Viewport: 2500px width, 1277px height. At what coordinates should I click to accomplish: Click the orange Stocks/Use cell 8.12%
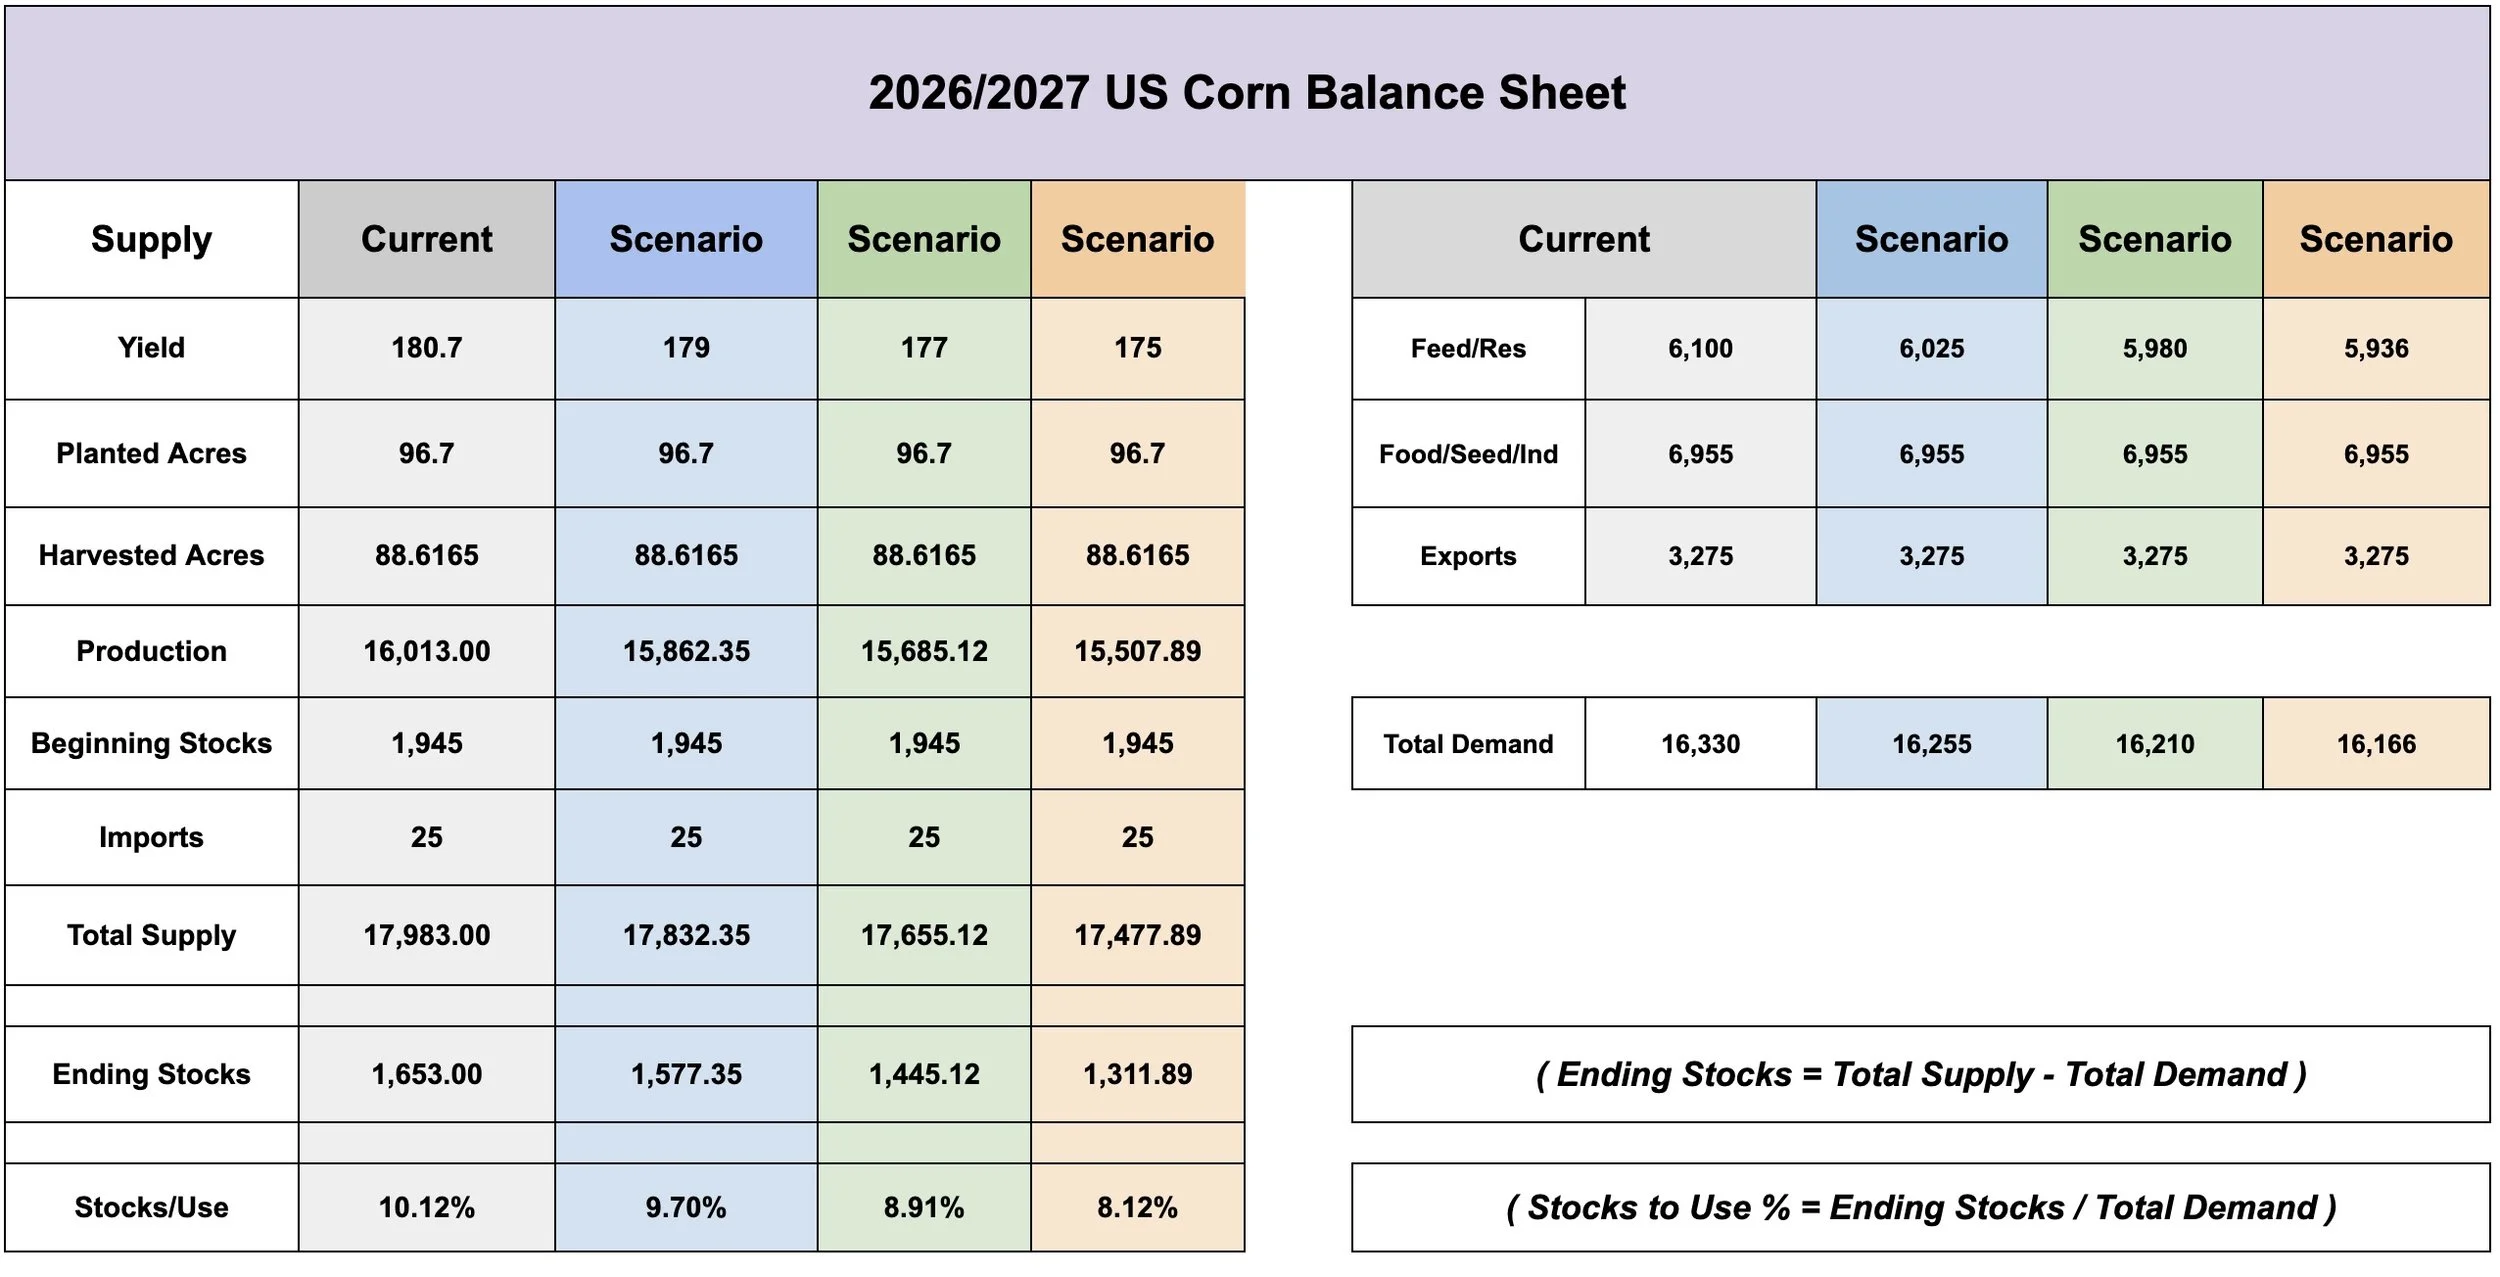(x=1138, y=1208)
